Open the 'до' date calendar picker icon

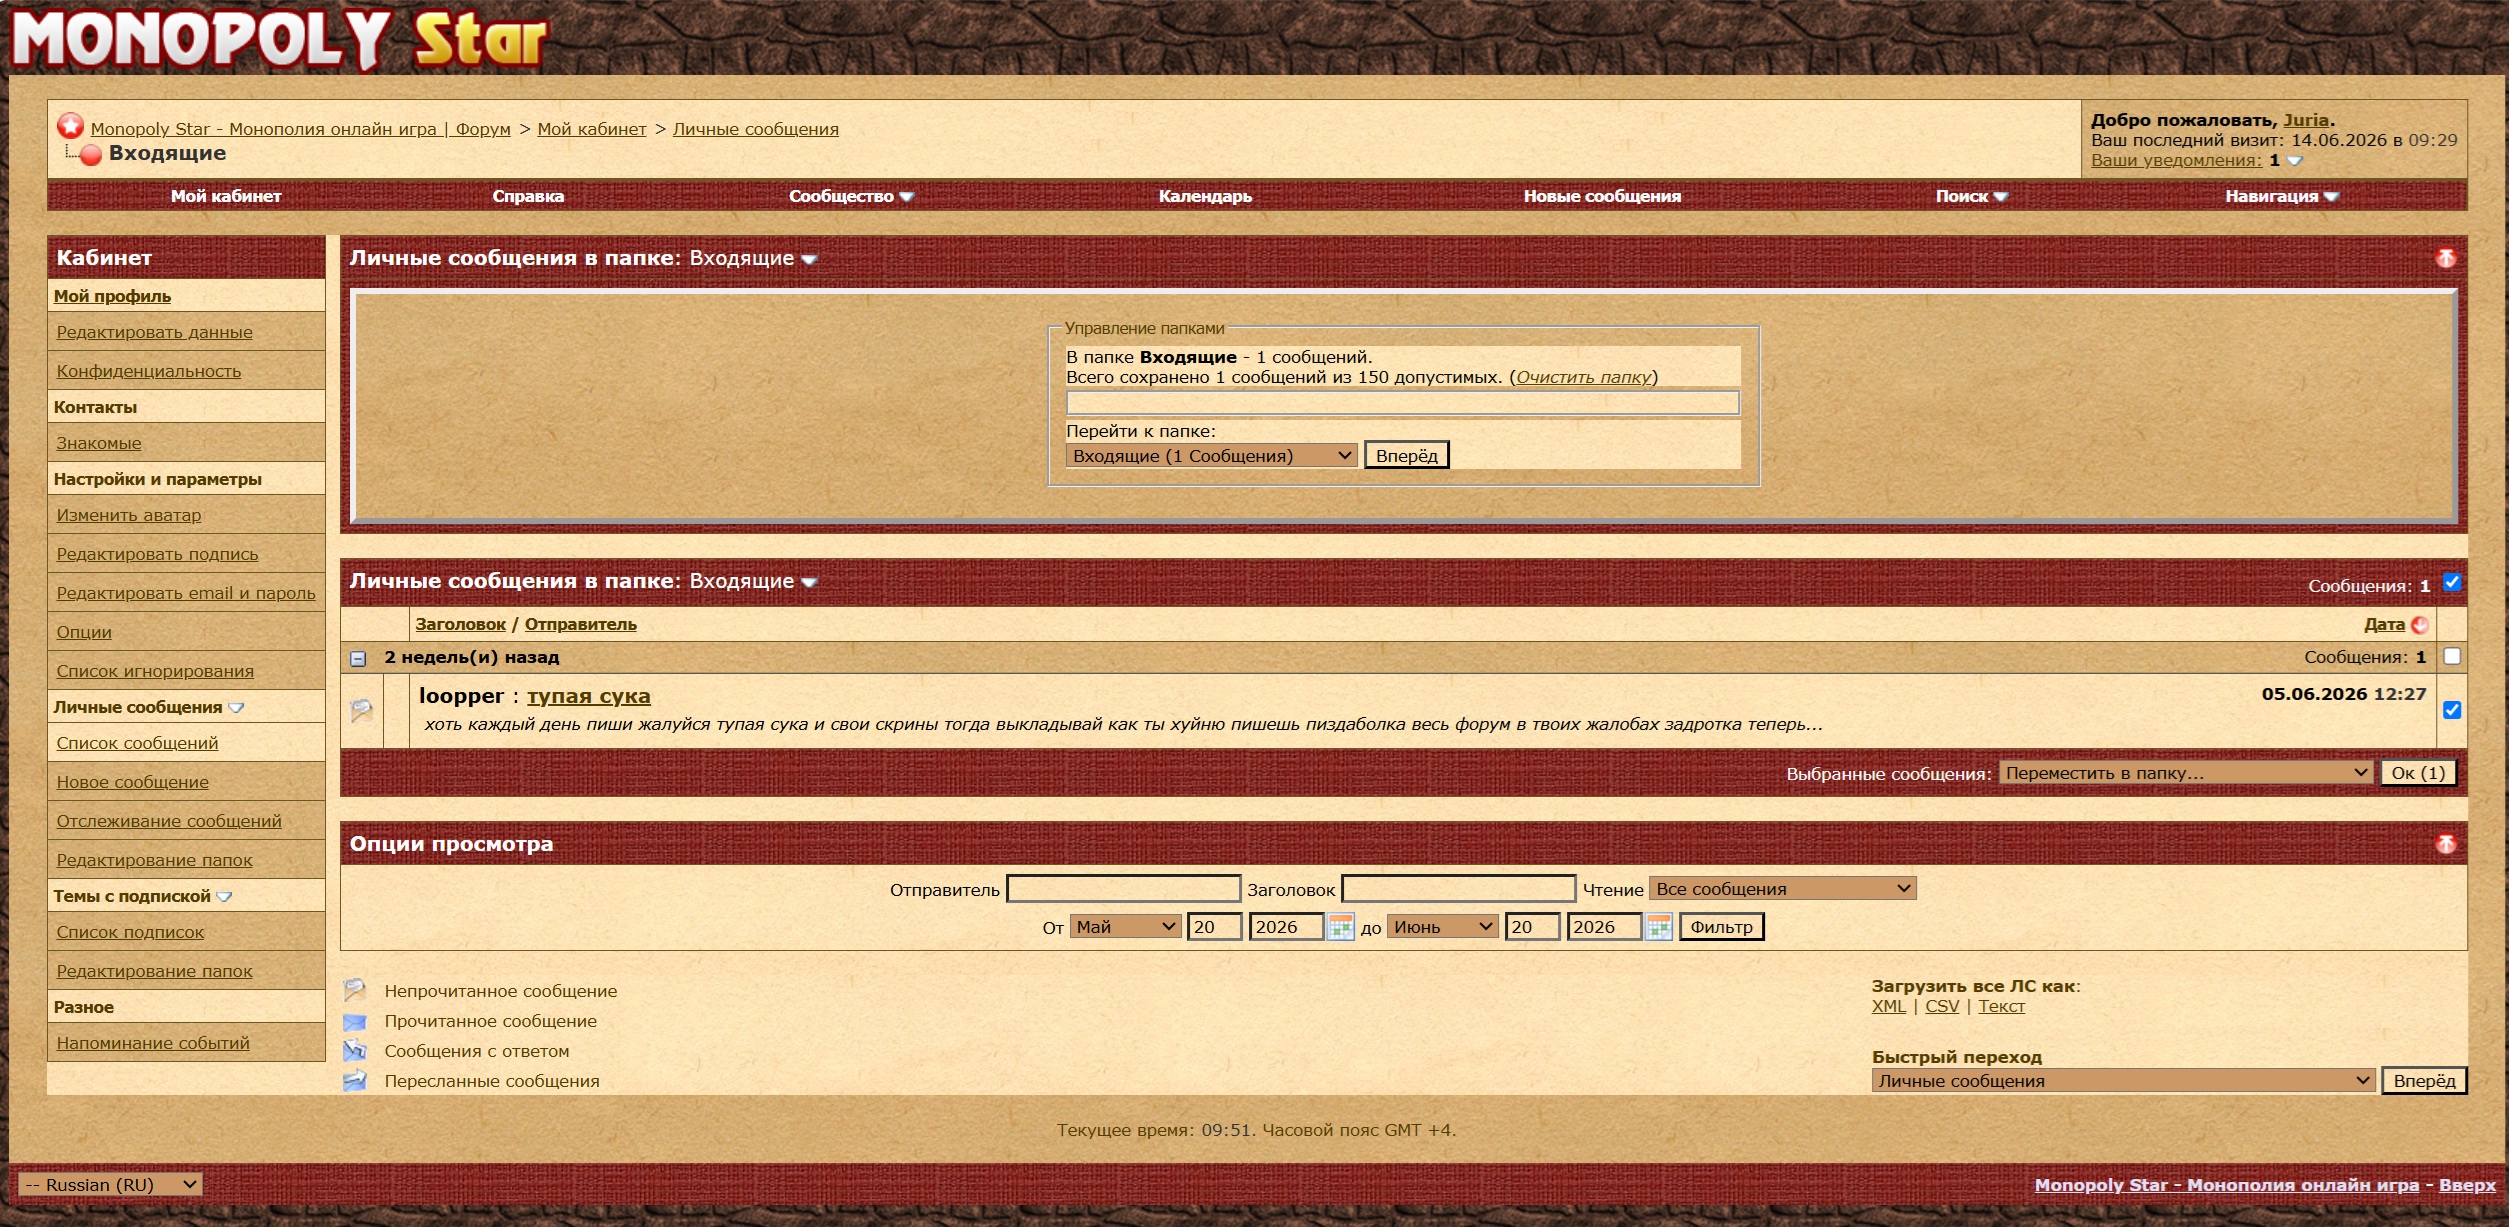point(1658,927)
